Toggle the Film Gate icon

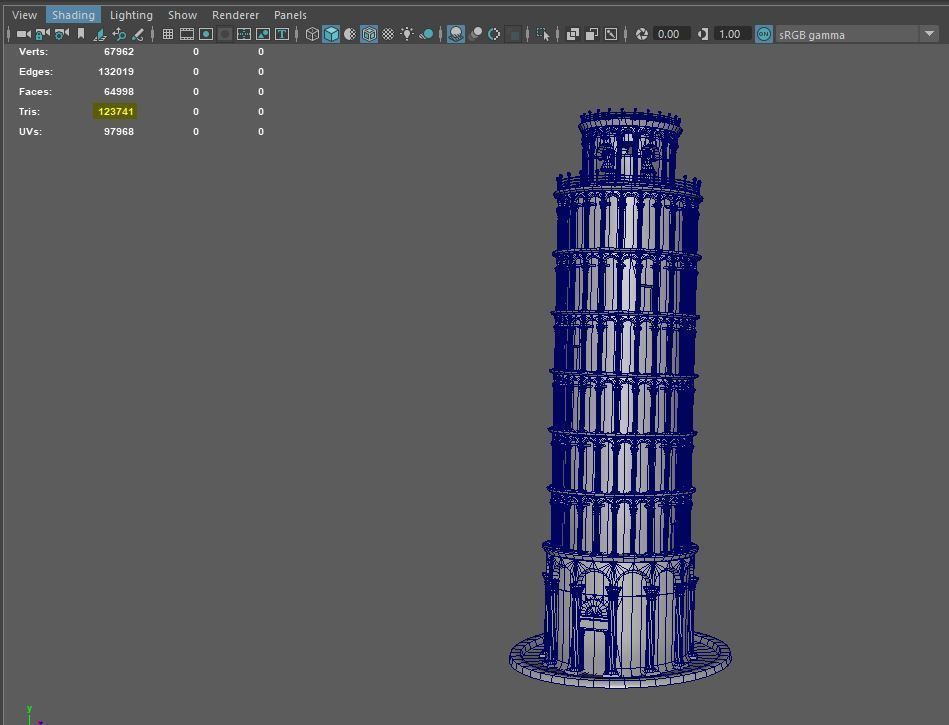tap(187, 34)
